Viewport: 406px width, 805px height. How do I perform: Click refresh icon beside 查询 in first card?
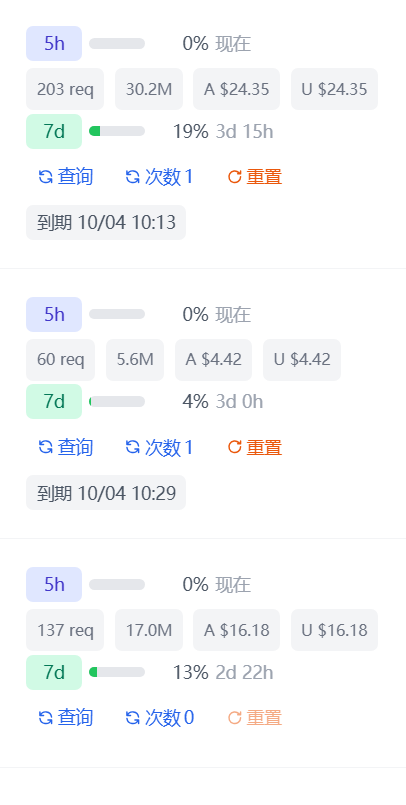pyautogui.click(x=46, y=177)
